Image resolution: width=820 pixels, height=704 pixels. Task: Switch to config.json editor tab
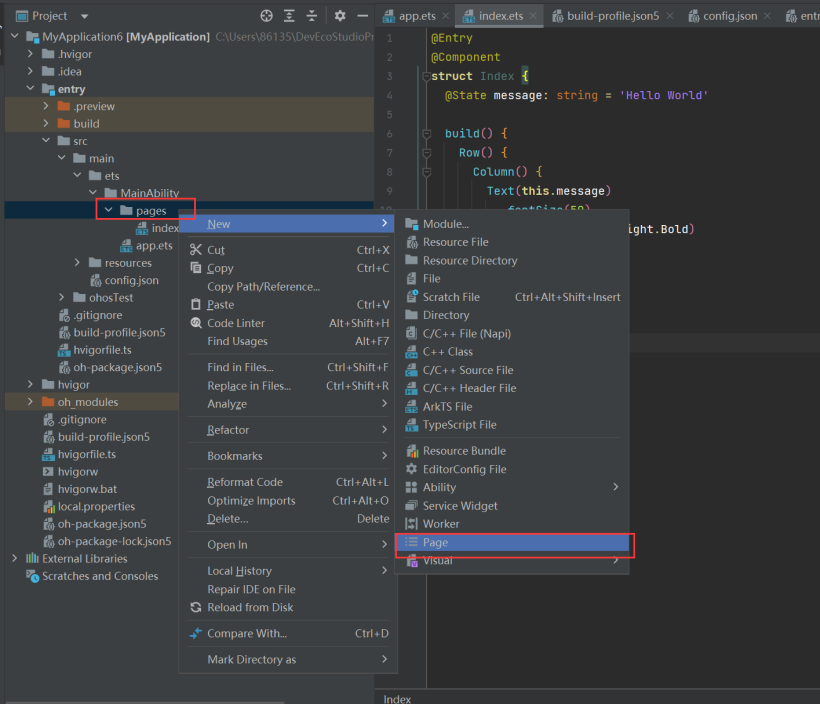pos(730,16)
